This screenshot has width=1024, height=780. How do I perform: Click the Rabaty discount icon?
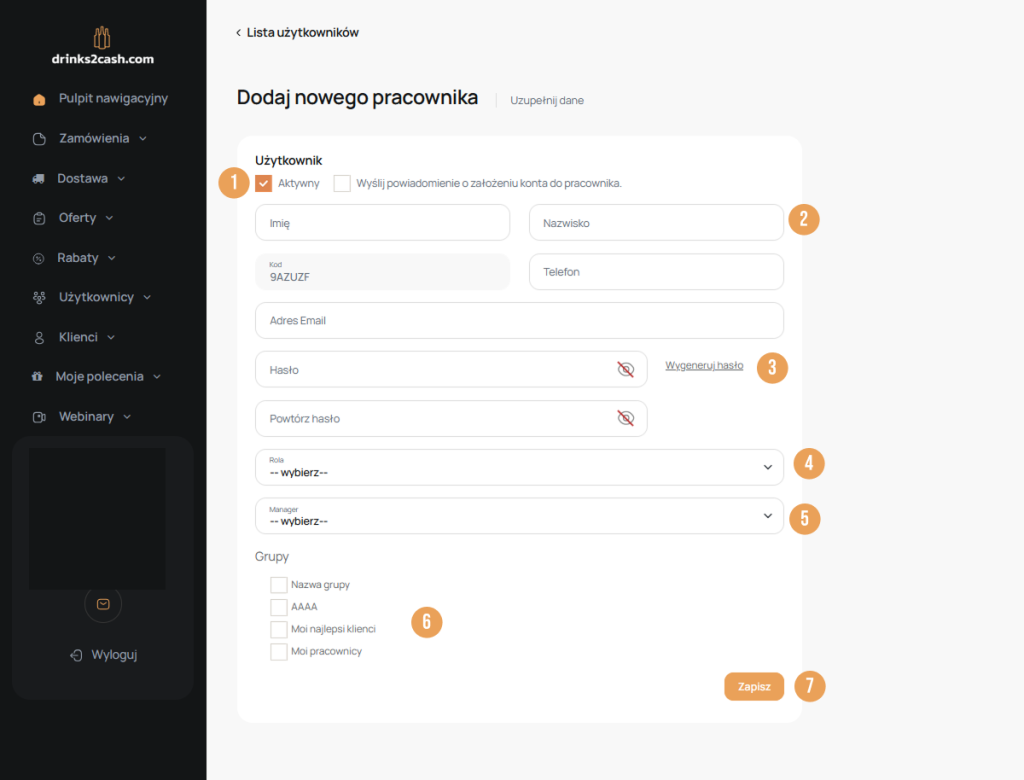click(x=39, y=258)
